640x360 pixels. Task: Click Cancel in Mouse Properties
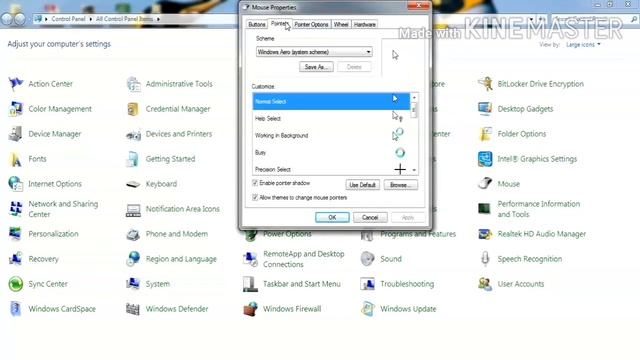(x=370, y=218)
